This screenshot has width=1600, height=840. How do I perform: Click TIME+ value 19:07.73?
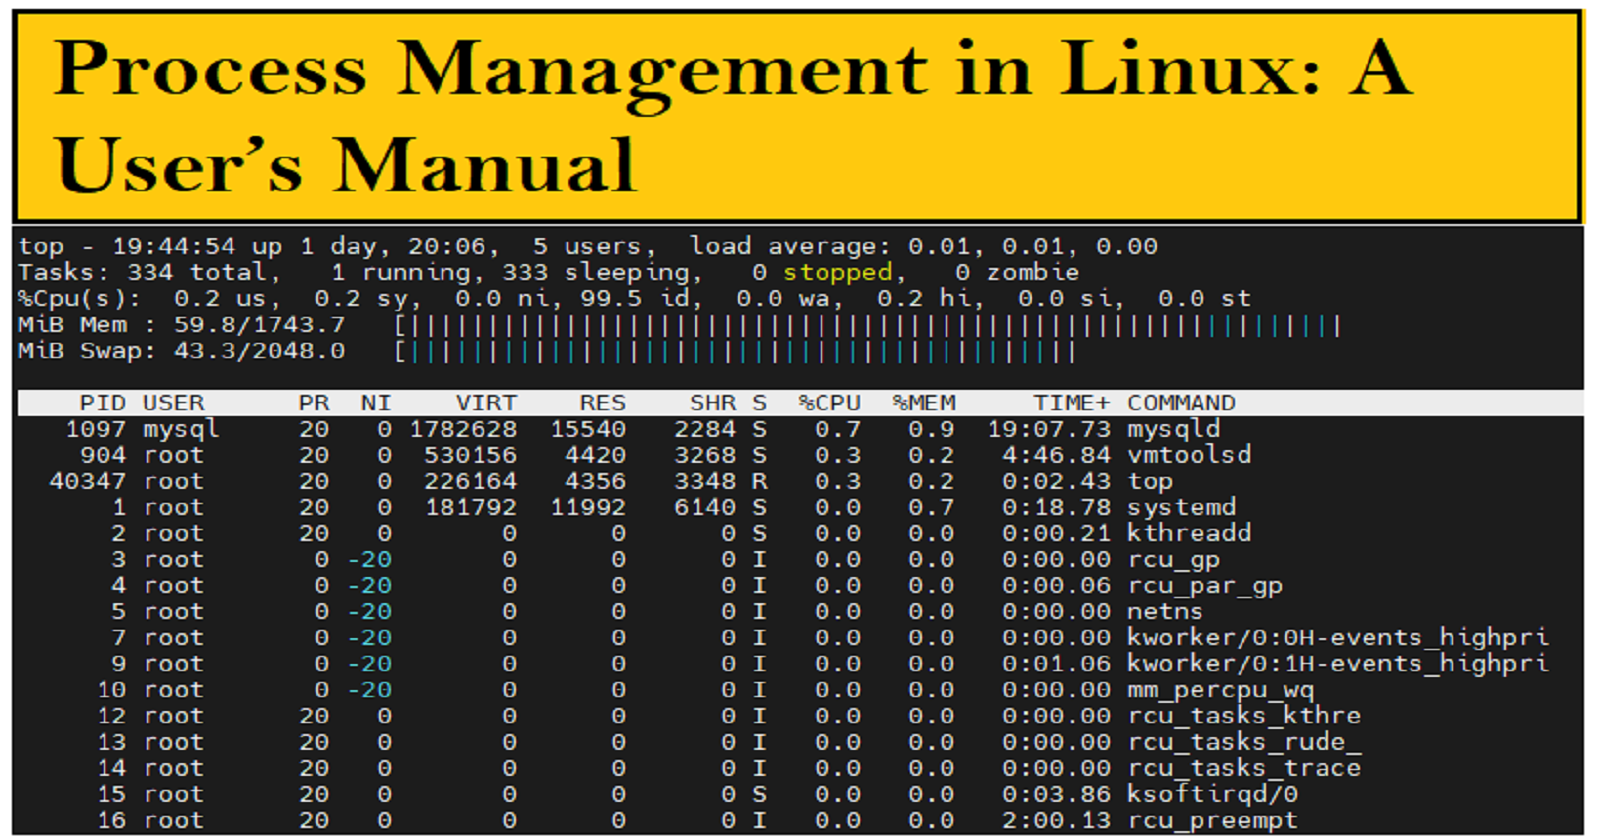[1049, 429]
